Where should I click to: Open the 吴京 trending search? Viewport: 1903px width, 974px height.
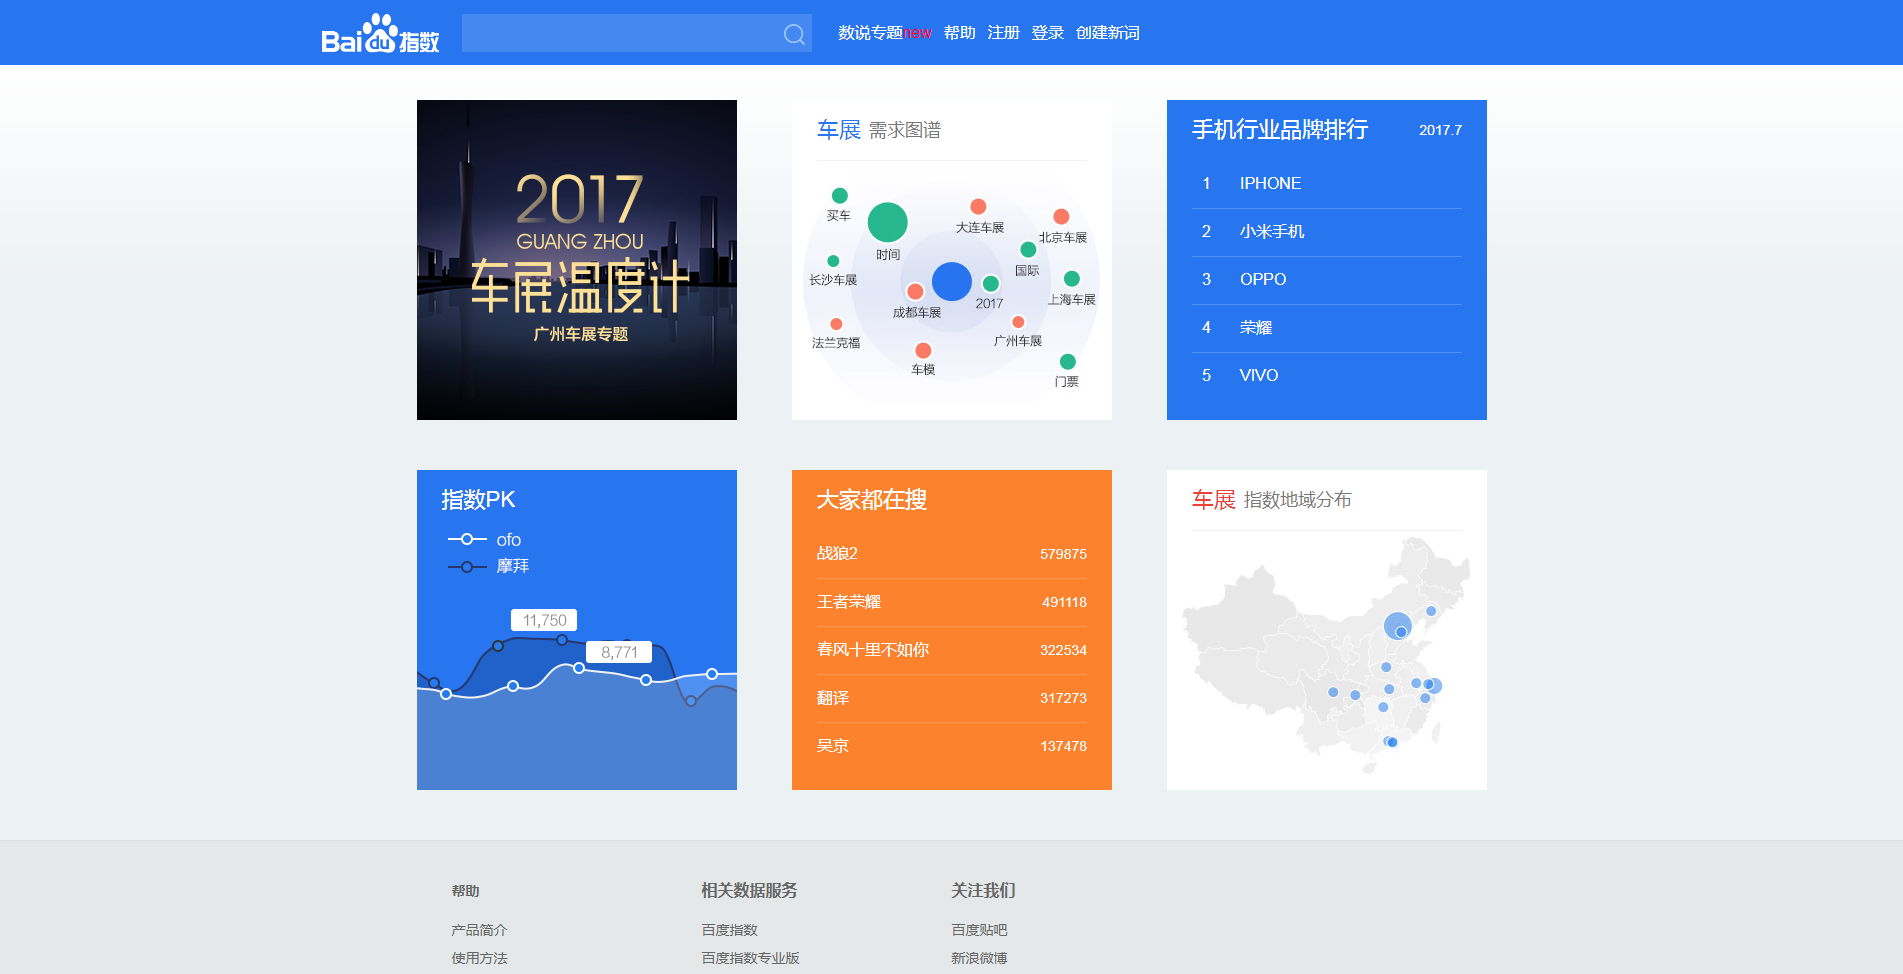pos(952,746)
